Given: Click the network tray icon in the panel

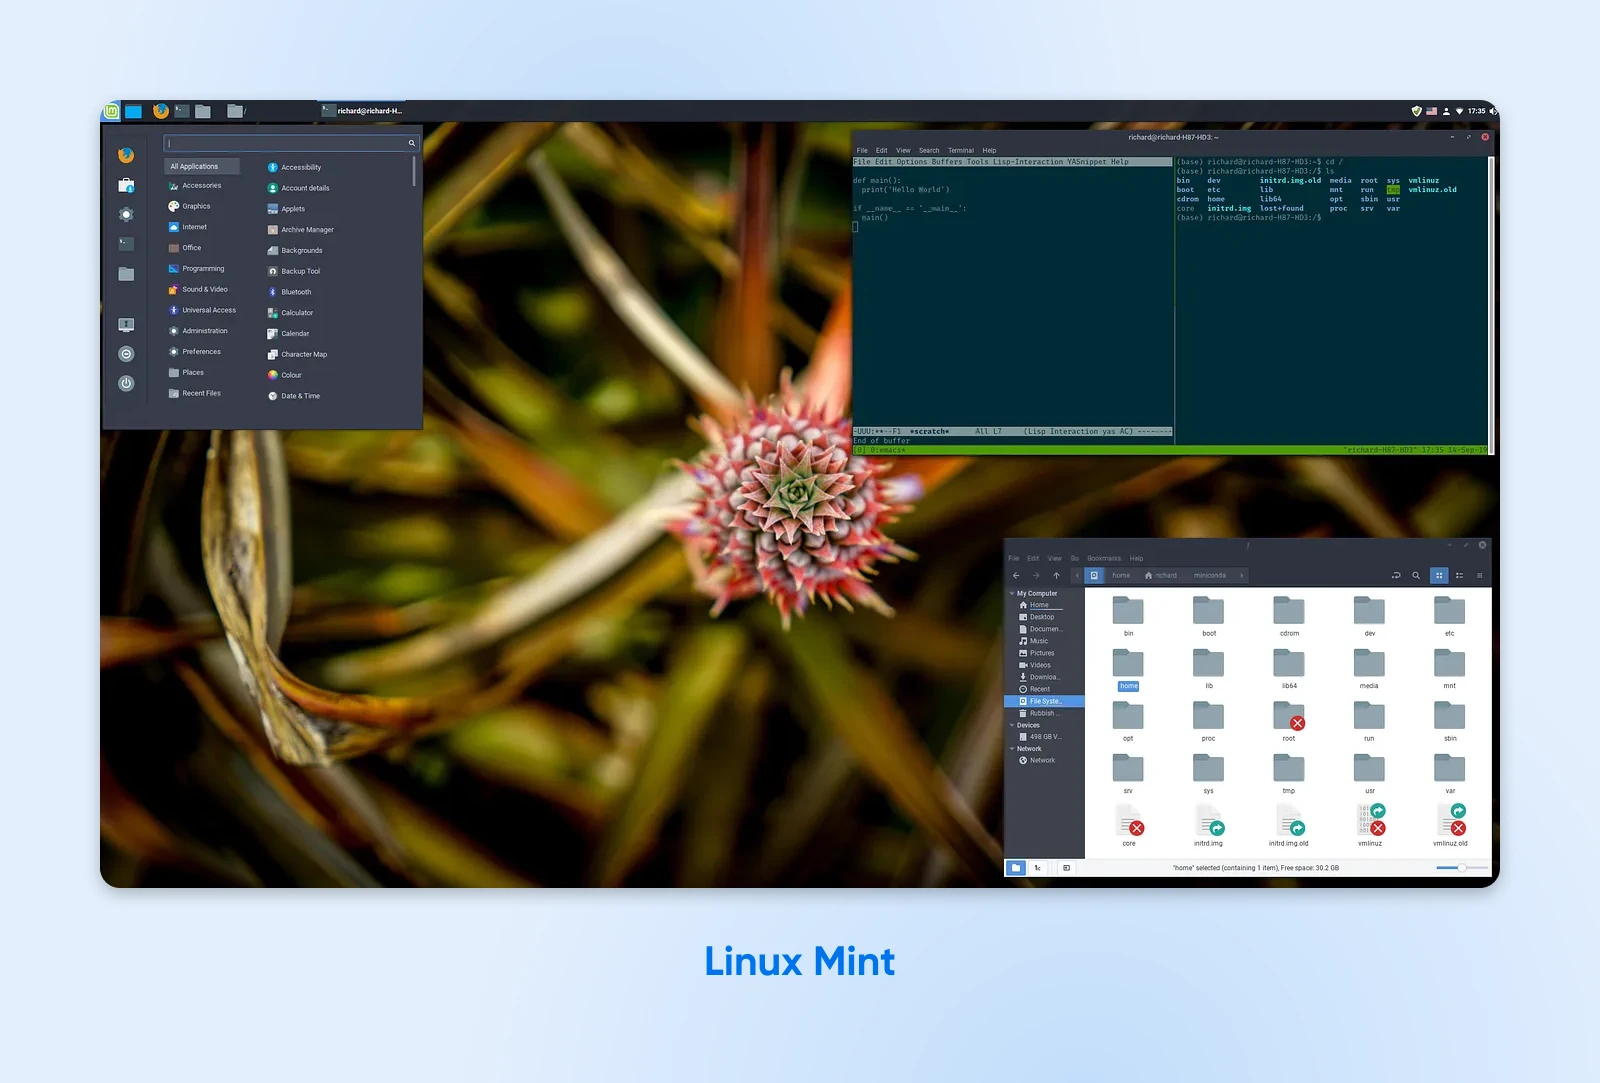Looking at the screenshot, I should 1459,111.
